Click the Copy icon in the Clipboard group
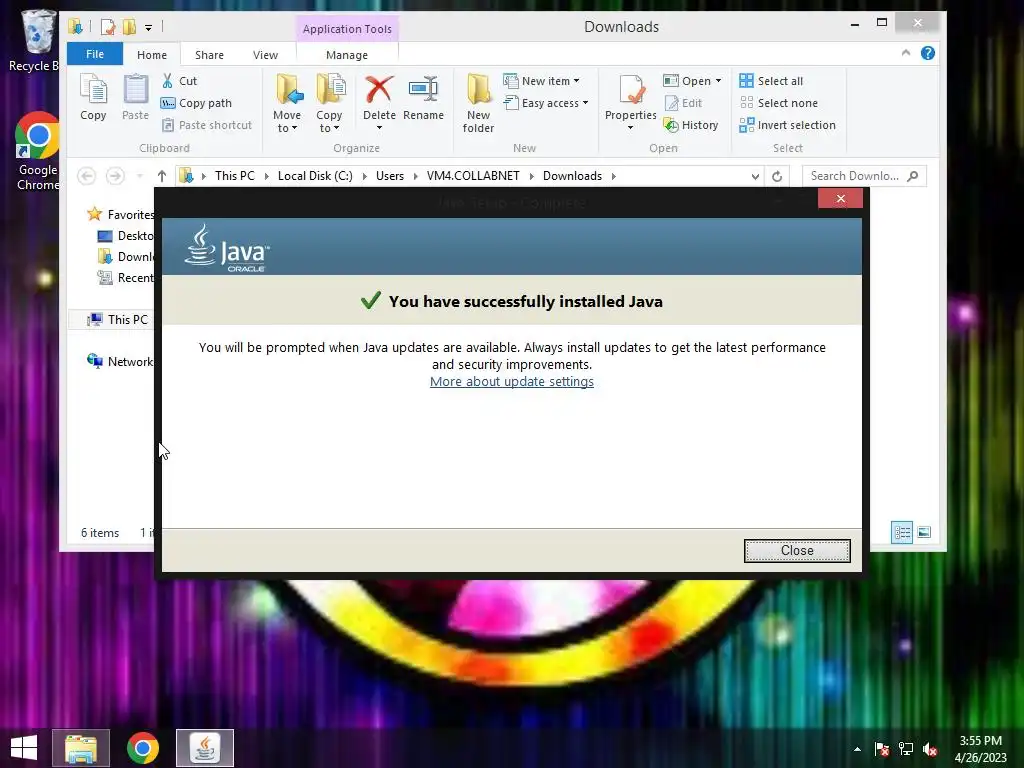Screen dimensions: 1024x768 pyautogui.click(x=93, y=97)
